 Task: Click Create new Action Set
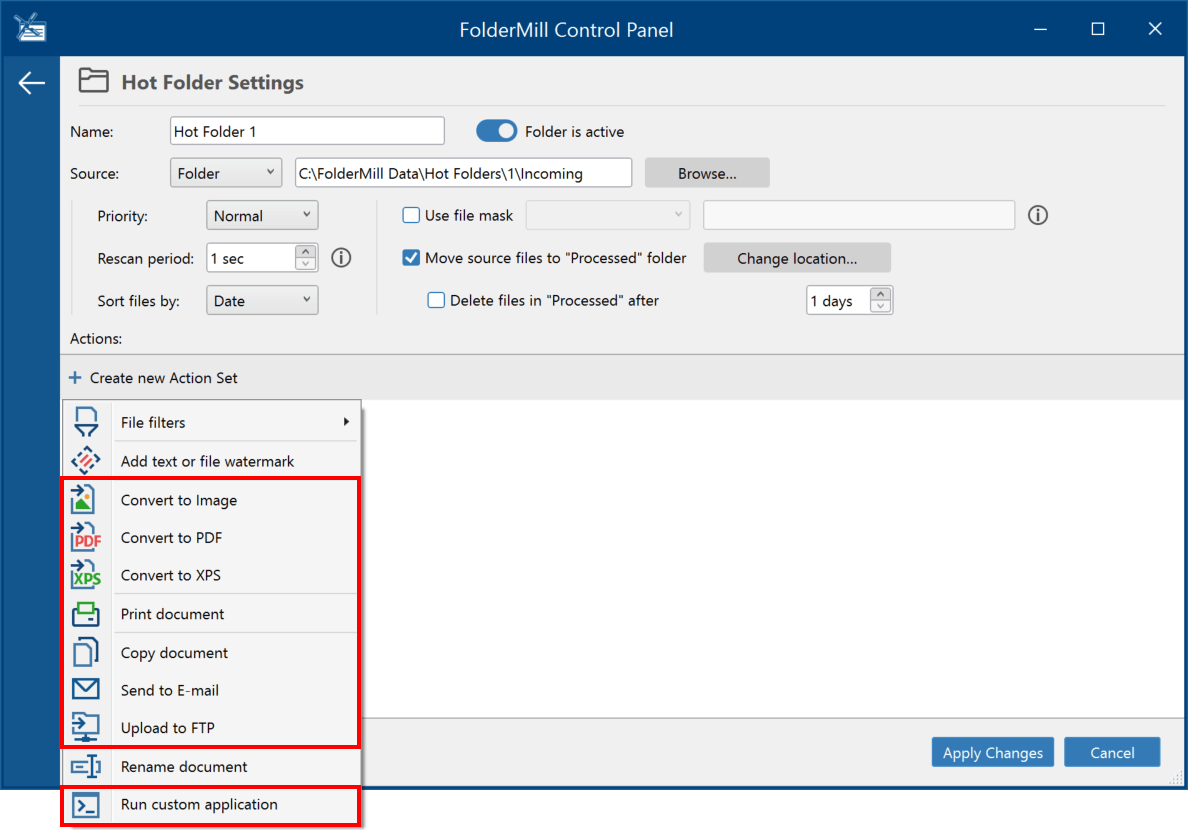pyautogui.click(x=153, y=377)
